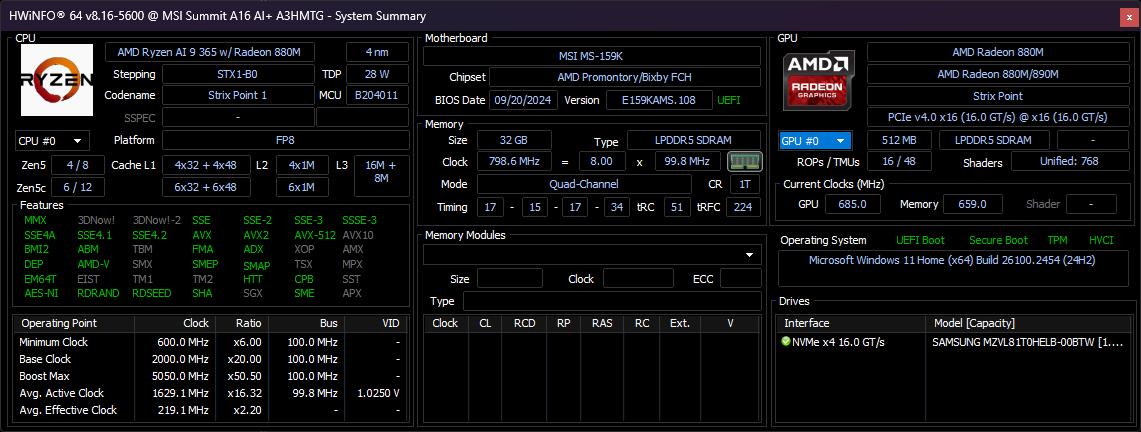Click the green NVMe drive status icon
1141x432 pixels.
[786, 342]
